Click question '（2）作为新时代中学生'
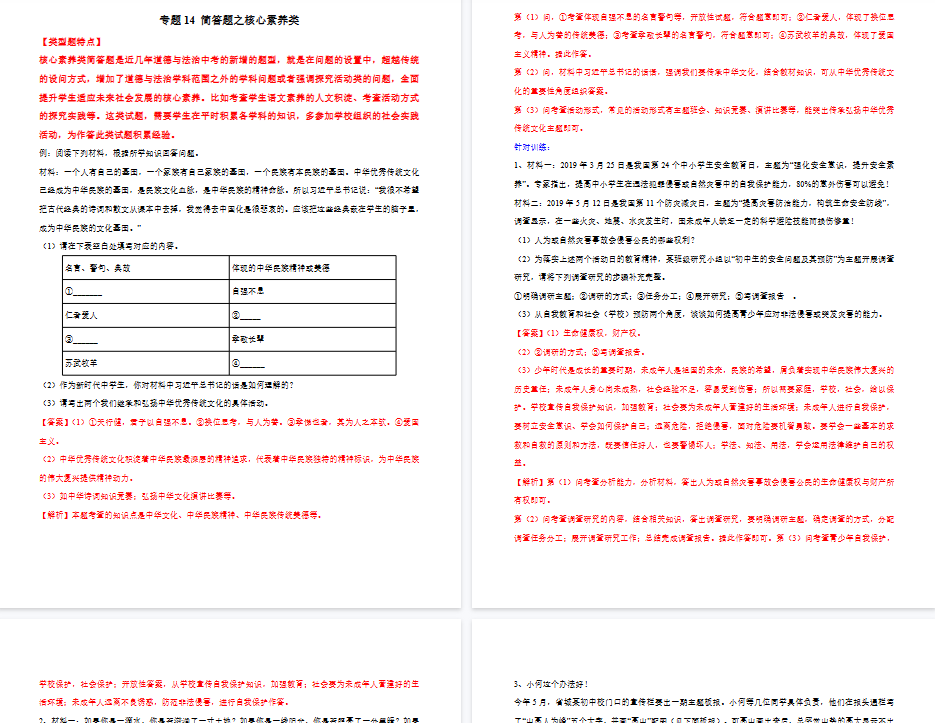The image size is (935, 723). pyautogui.click(x=167, y=385)
